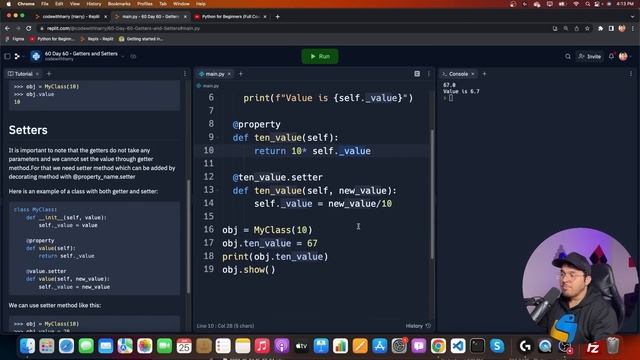
Task: Collapse the fold arrow on line 13
Action: [x=218, y=191]
